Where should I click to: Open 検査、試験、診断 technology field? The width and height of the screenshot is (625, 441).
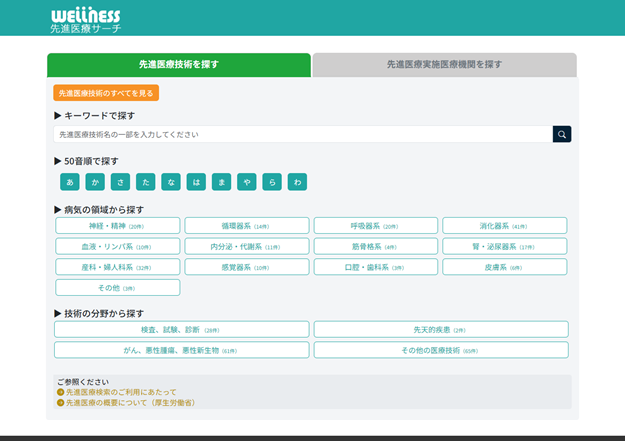[182, 330]
